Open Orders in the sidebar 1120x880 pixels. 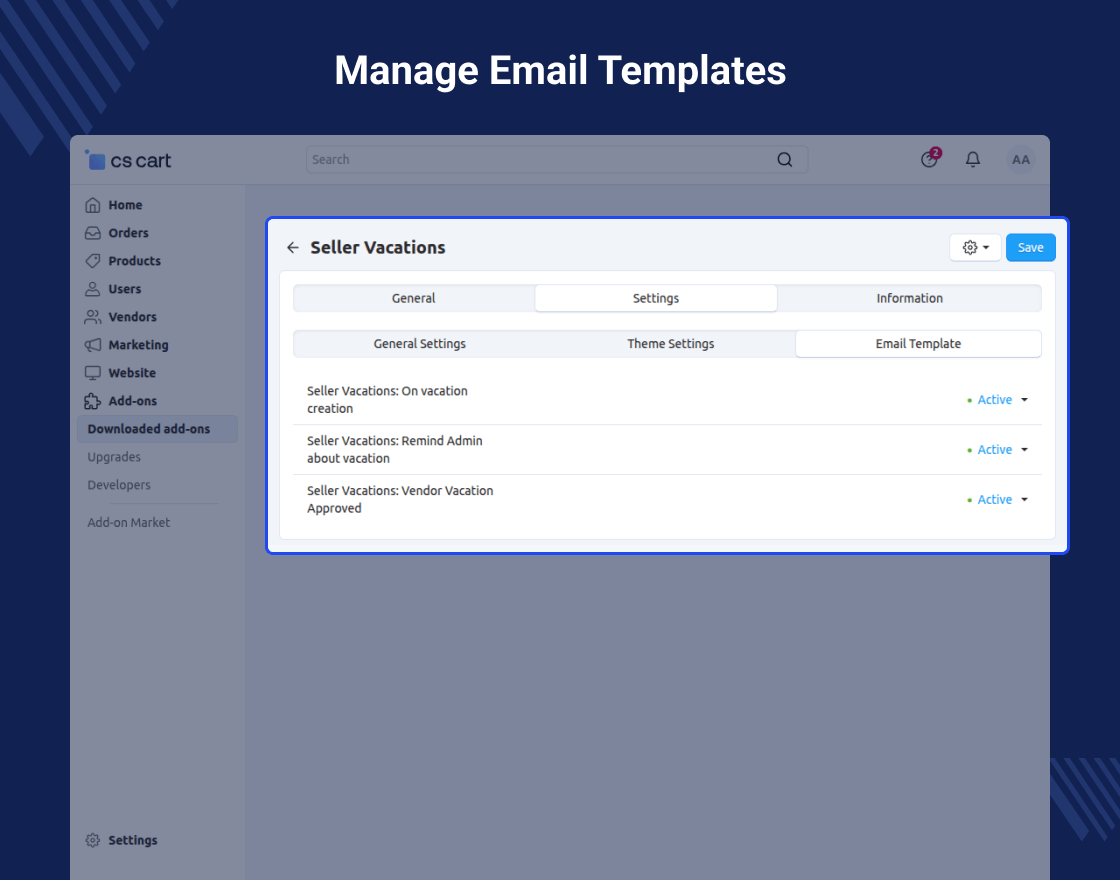(129, 233)
